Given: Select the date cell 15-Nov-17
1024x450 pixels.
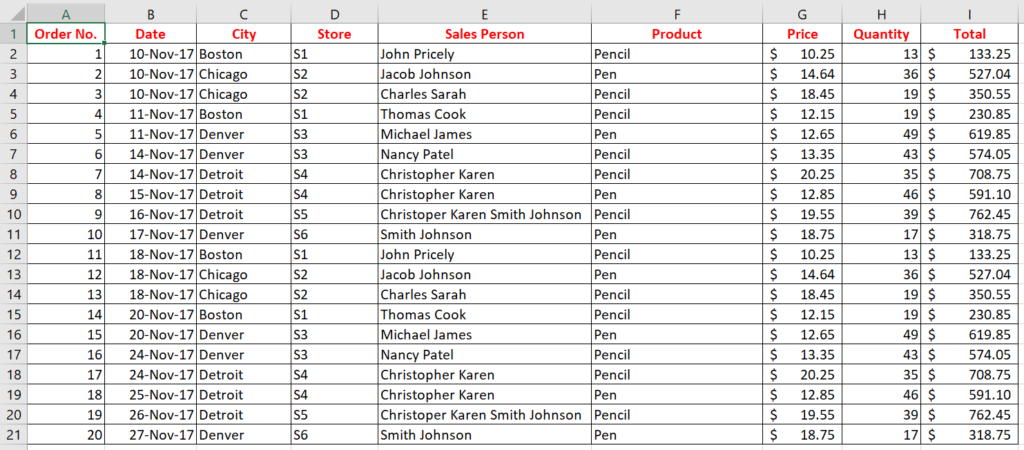Looking at the screenshot, I should [150, 194].
